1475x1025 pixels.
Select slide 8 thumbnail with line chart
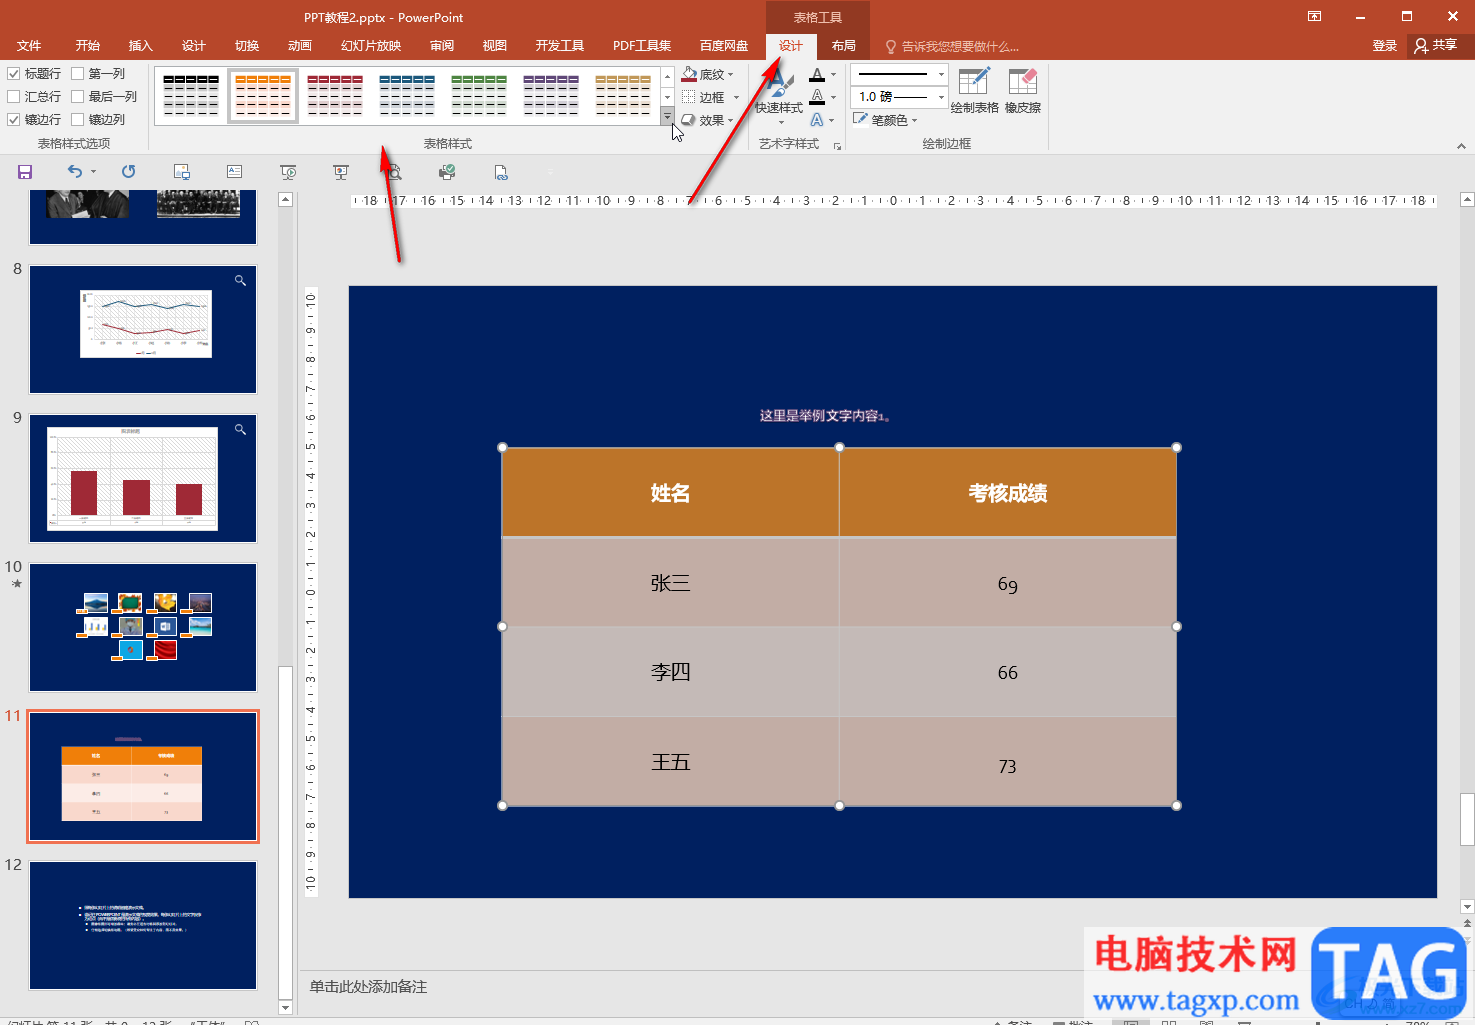(143, 329)
